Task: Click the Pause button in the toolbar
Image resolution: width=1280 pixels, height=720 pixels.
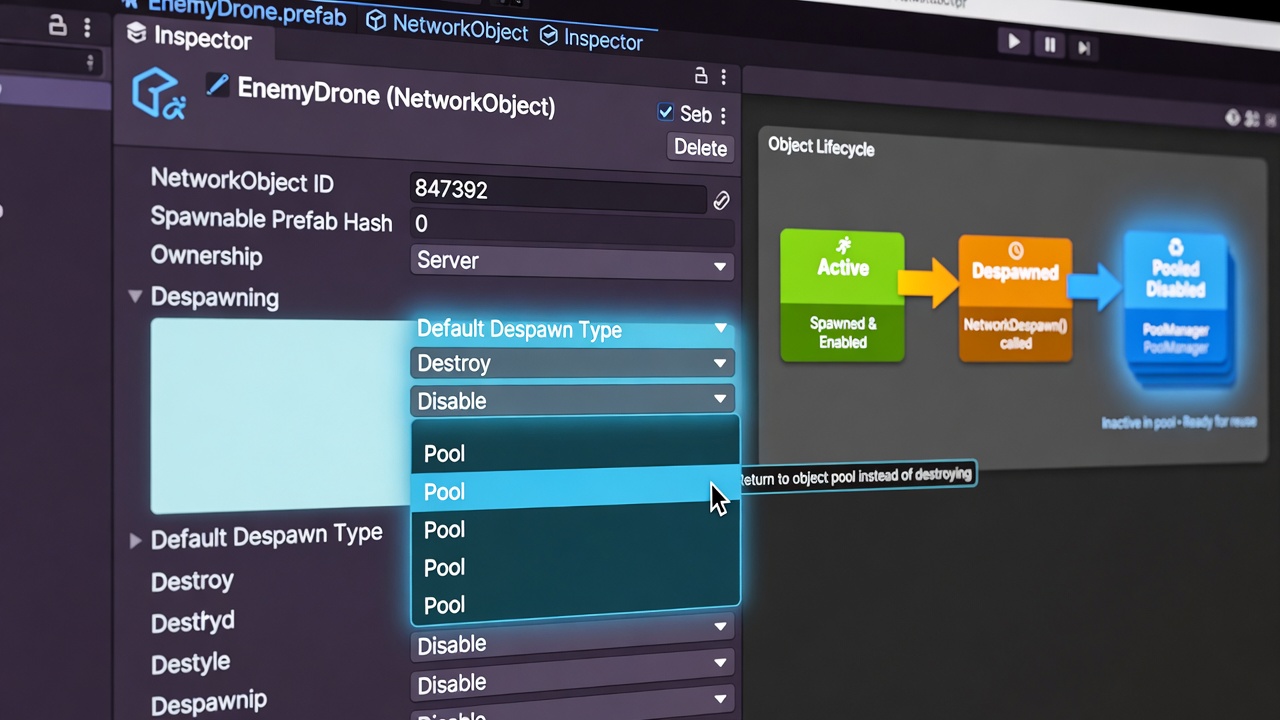Action: [1050, 45]
